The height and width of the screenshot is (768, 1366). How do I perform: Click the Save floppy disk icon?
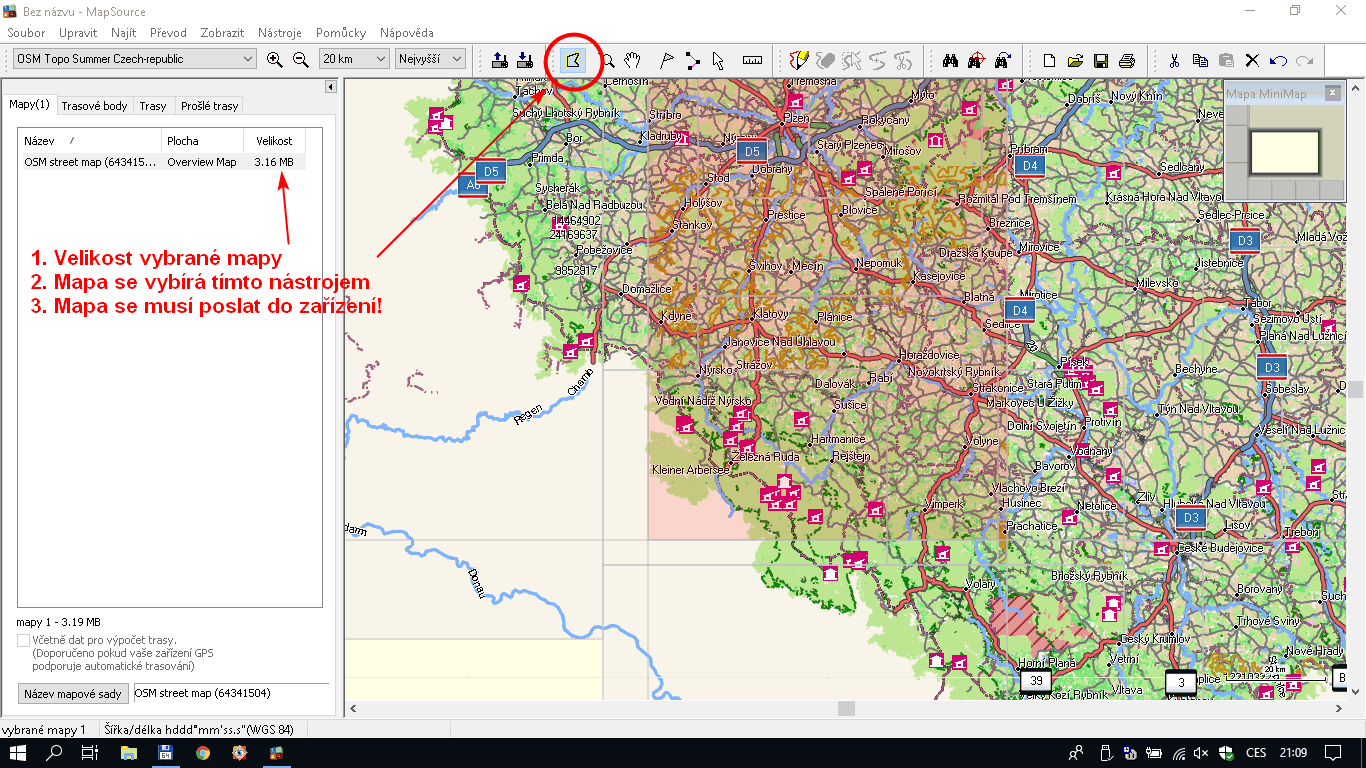tap(1101, 60)
